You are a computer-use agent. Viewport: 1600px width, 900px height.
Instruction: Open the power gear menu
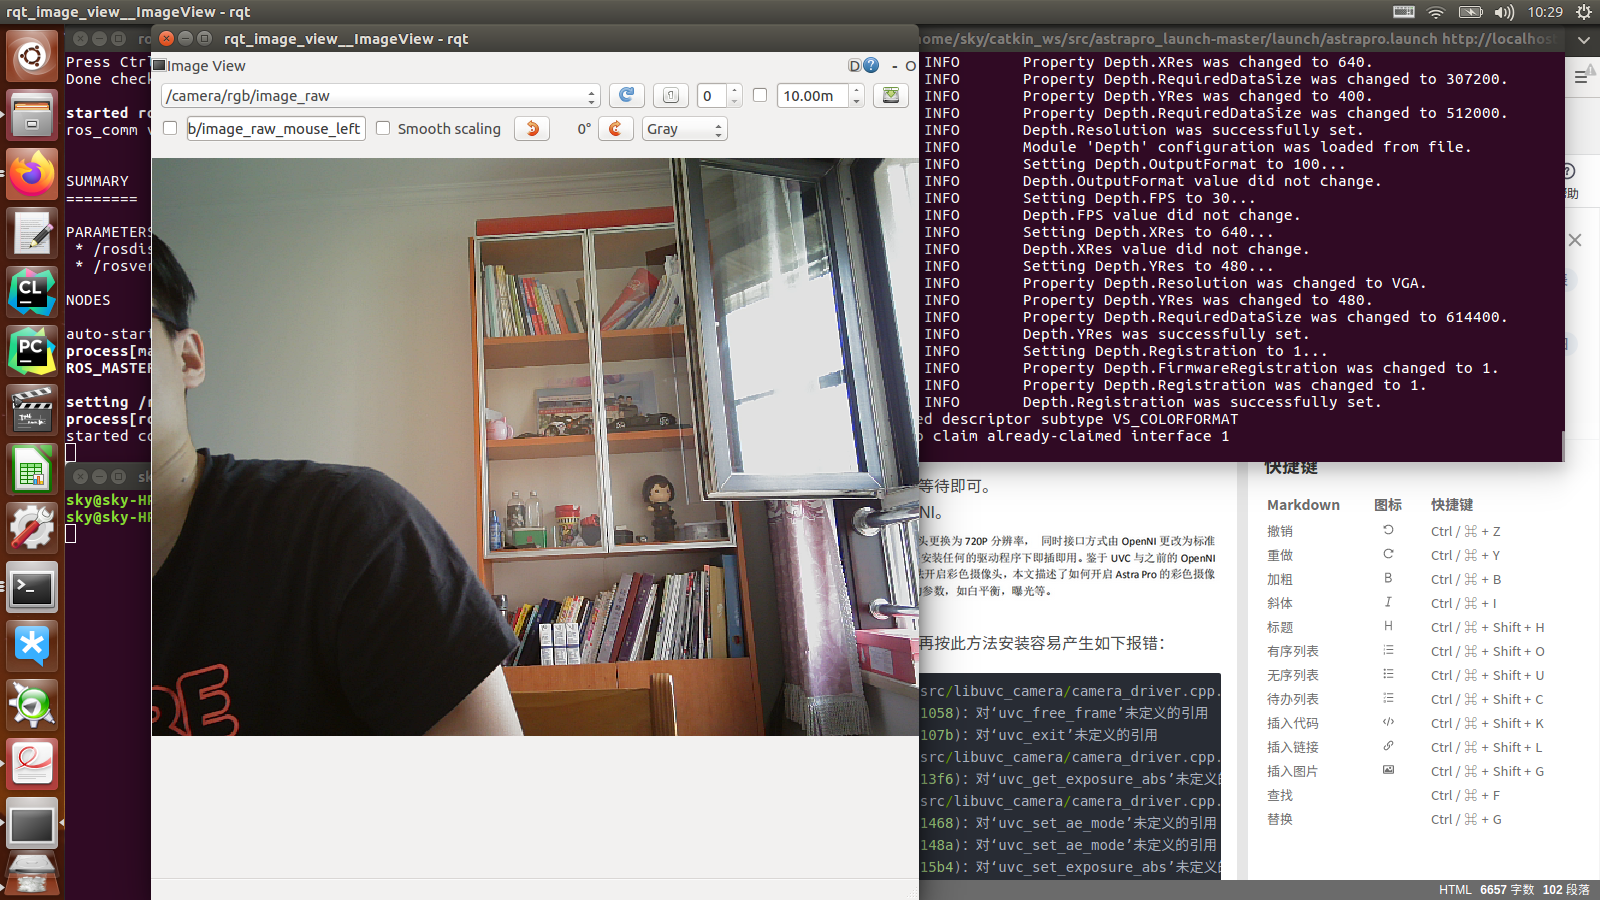coord(1583,12)
